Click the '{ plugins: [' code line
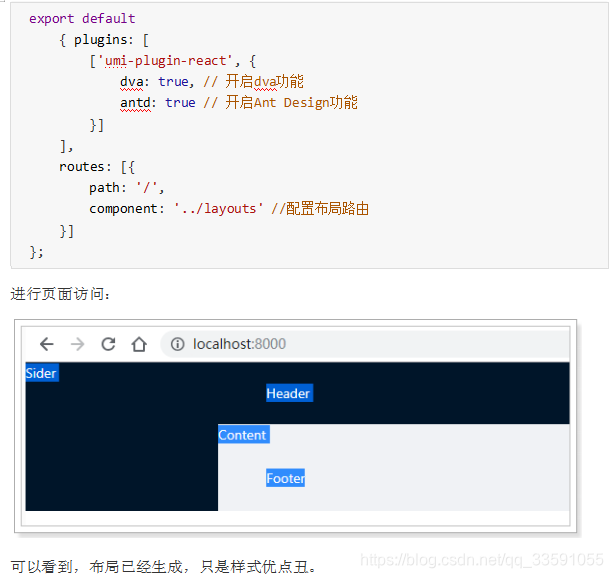Viewport: 613px width, 578px height. pyautogui.click(x=104, y=39)
